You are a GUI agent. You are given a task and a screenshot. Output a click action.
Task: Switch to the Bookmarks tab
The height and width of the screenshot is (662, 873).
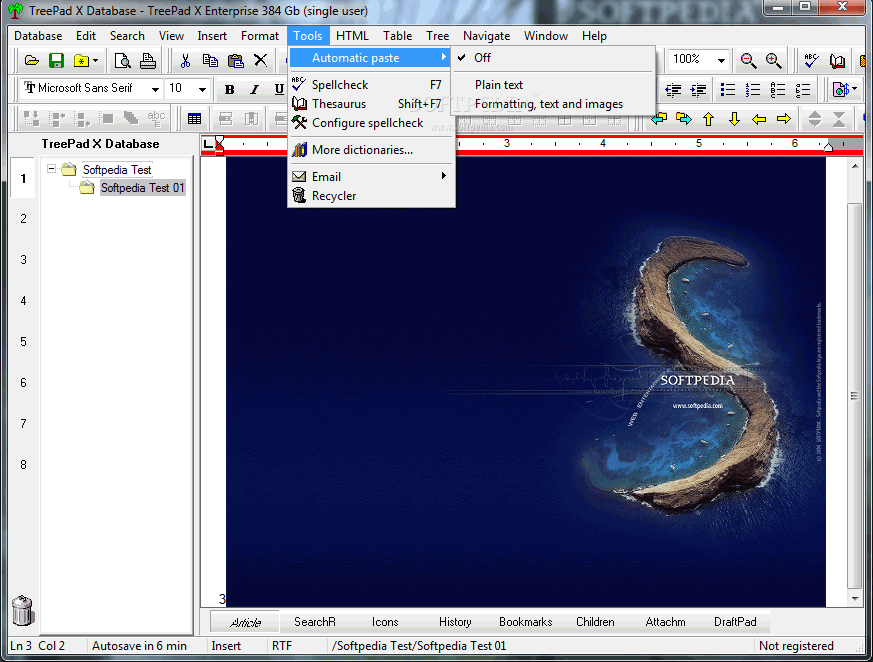click(526, 622)
